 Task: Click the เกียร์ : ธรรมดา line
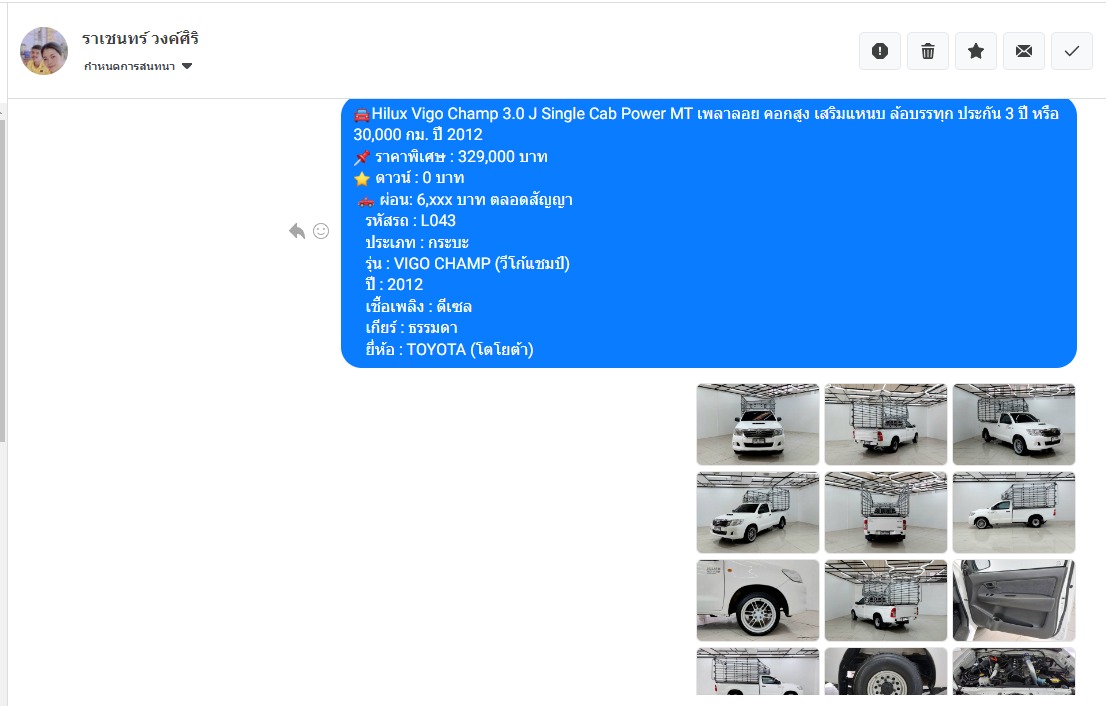(411, 328)
